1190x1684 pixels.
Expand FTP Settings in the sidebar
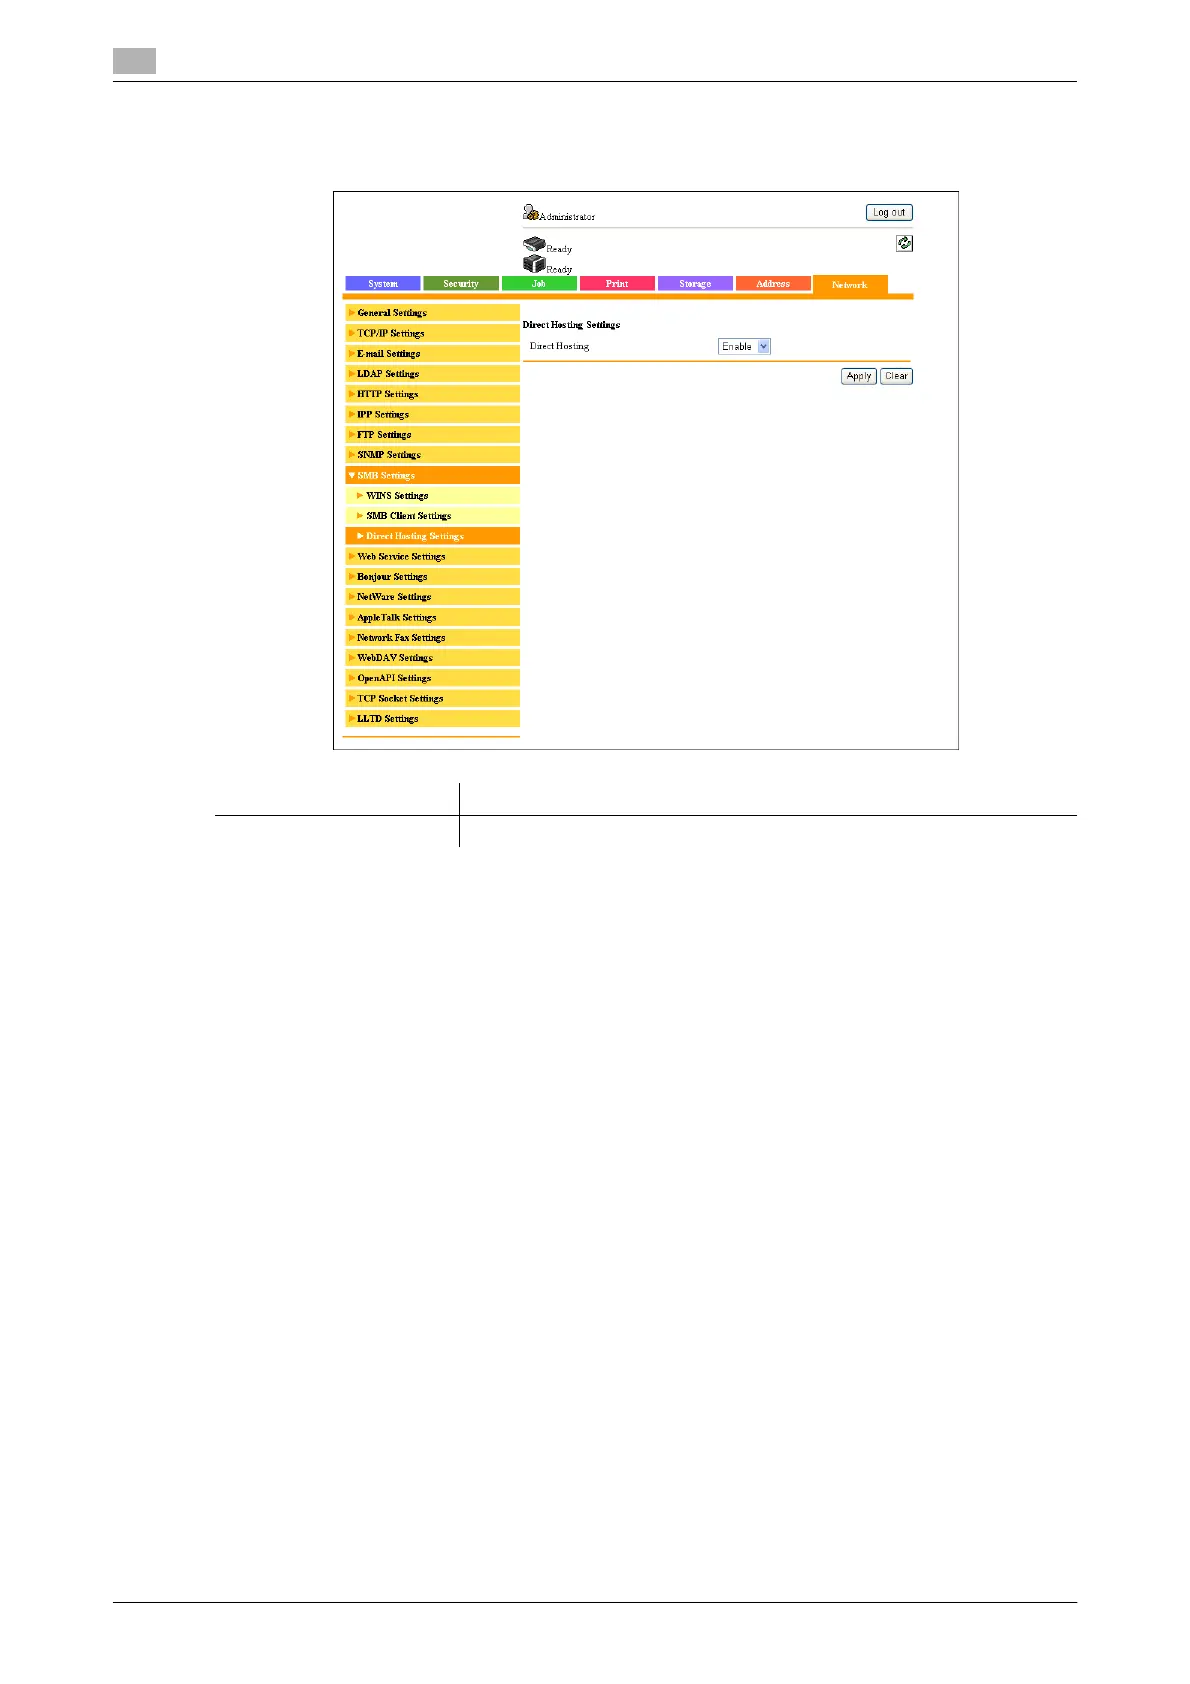[432, 434]
